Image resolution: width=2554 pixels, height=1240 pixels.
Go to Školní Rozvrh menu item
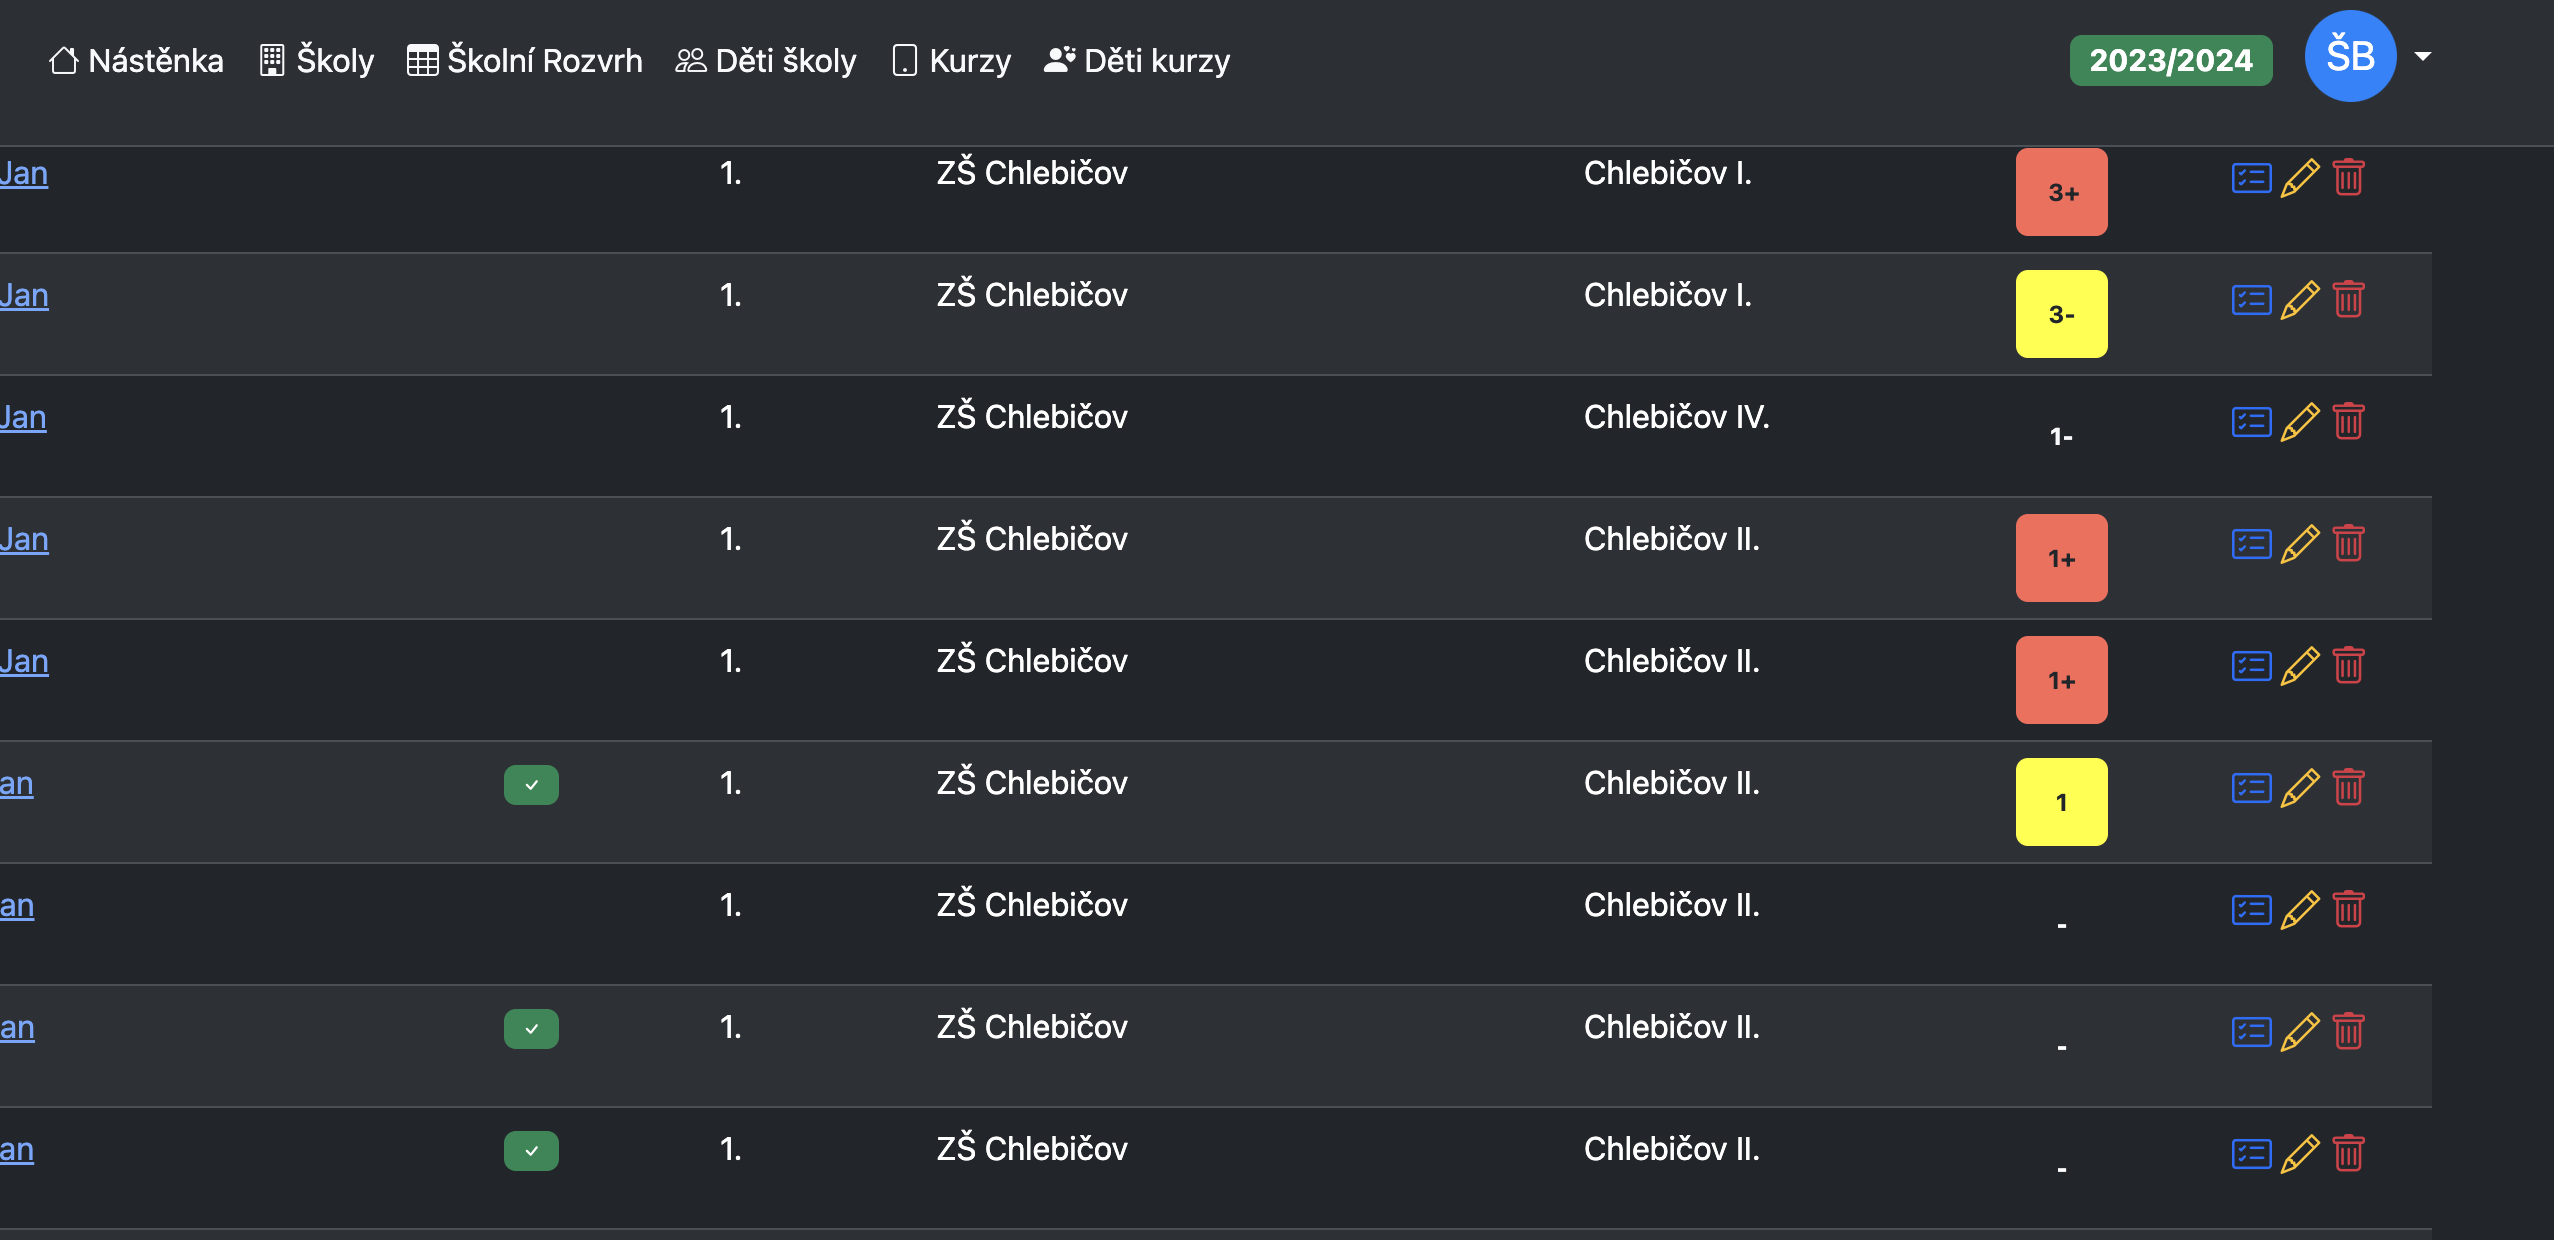pos(525,60)
